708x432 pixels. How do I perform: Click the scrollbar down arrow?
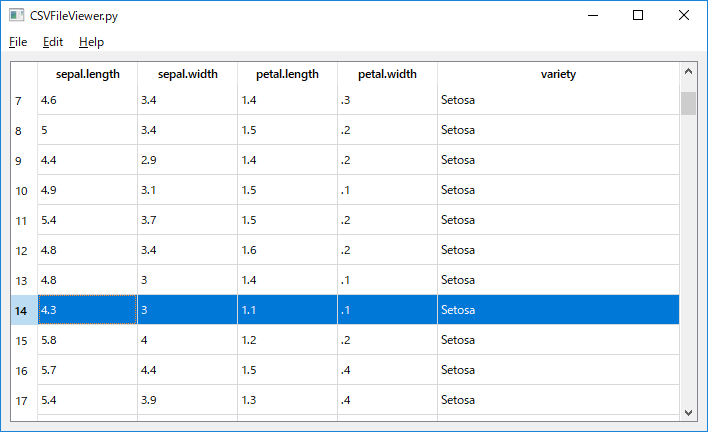tap(688, 413)
